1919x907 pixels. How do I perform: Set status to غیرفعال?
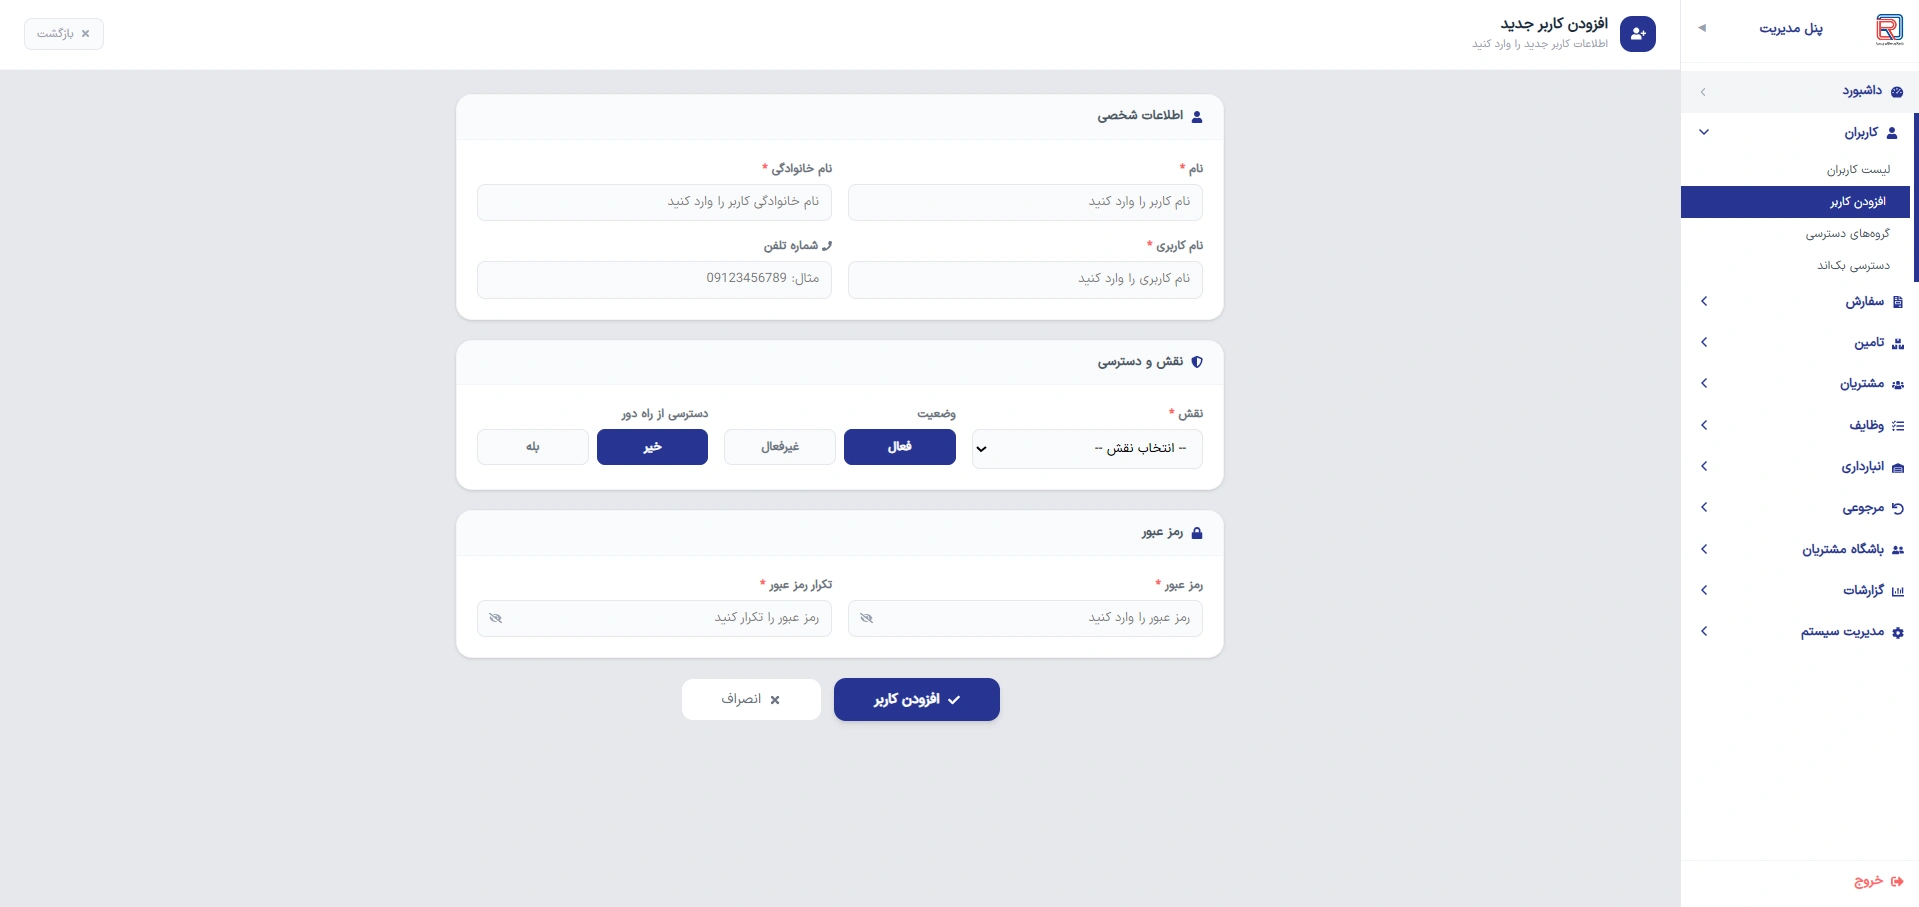click(x=780, y=447)
